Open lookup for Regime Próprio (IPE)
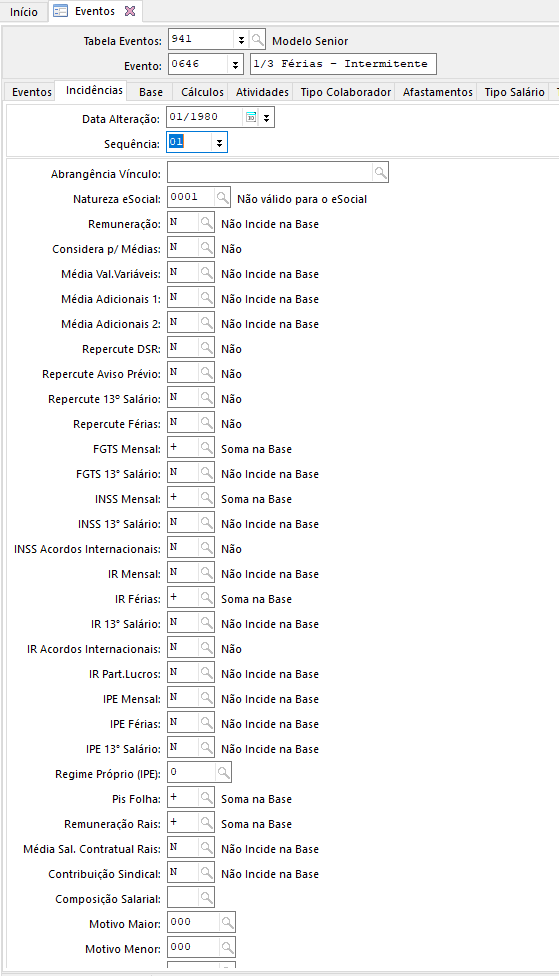Viewport: 559px width, 976px height. pyautogui.click(x=222, y=773)
